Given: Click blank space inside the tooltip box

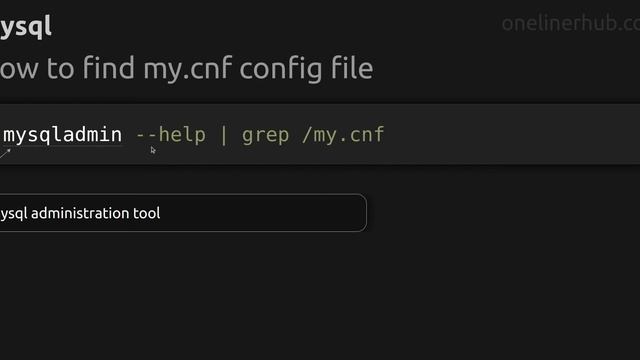Looking at the screenshot, I should pyautogui.click(x=265, y=213).
